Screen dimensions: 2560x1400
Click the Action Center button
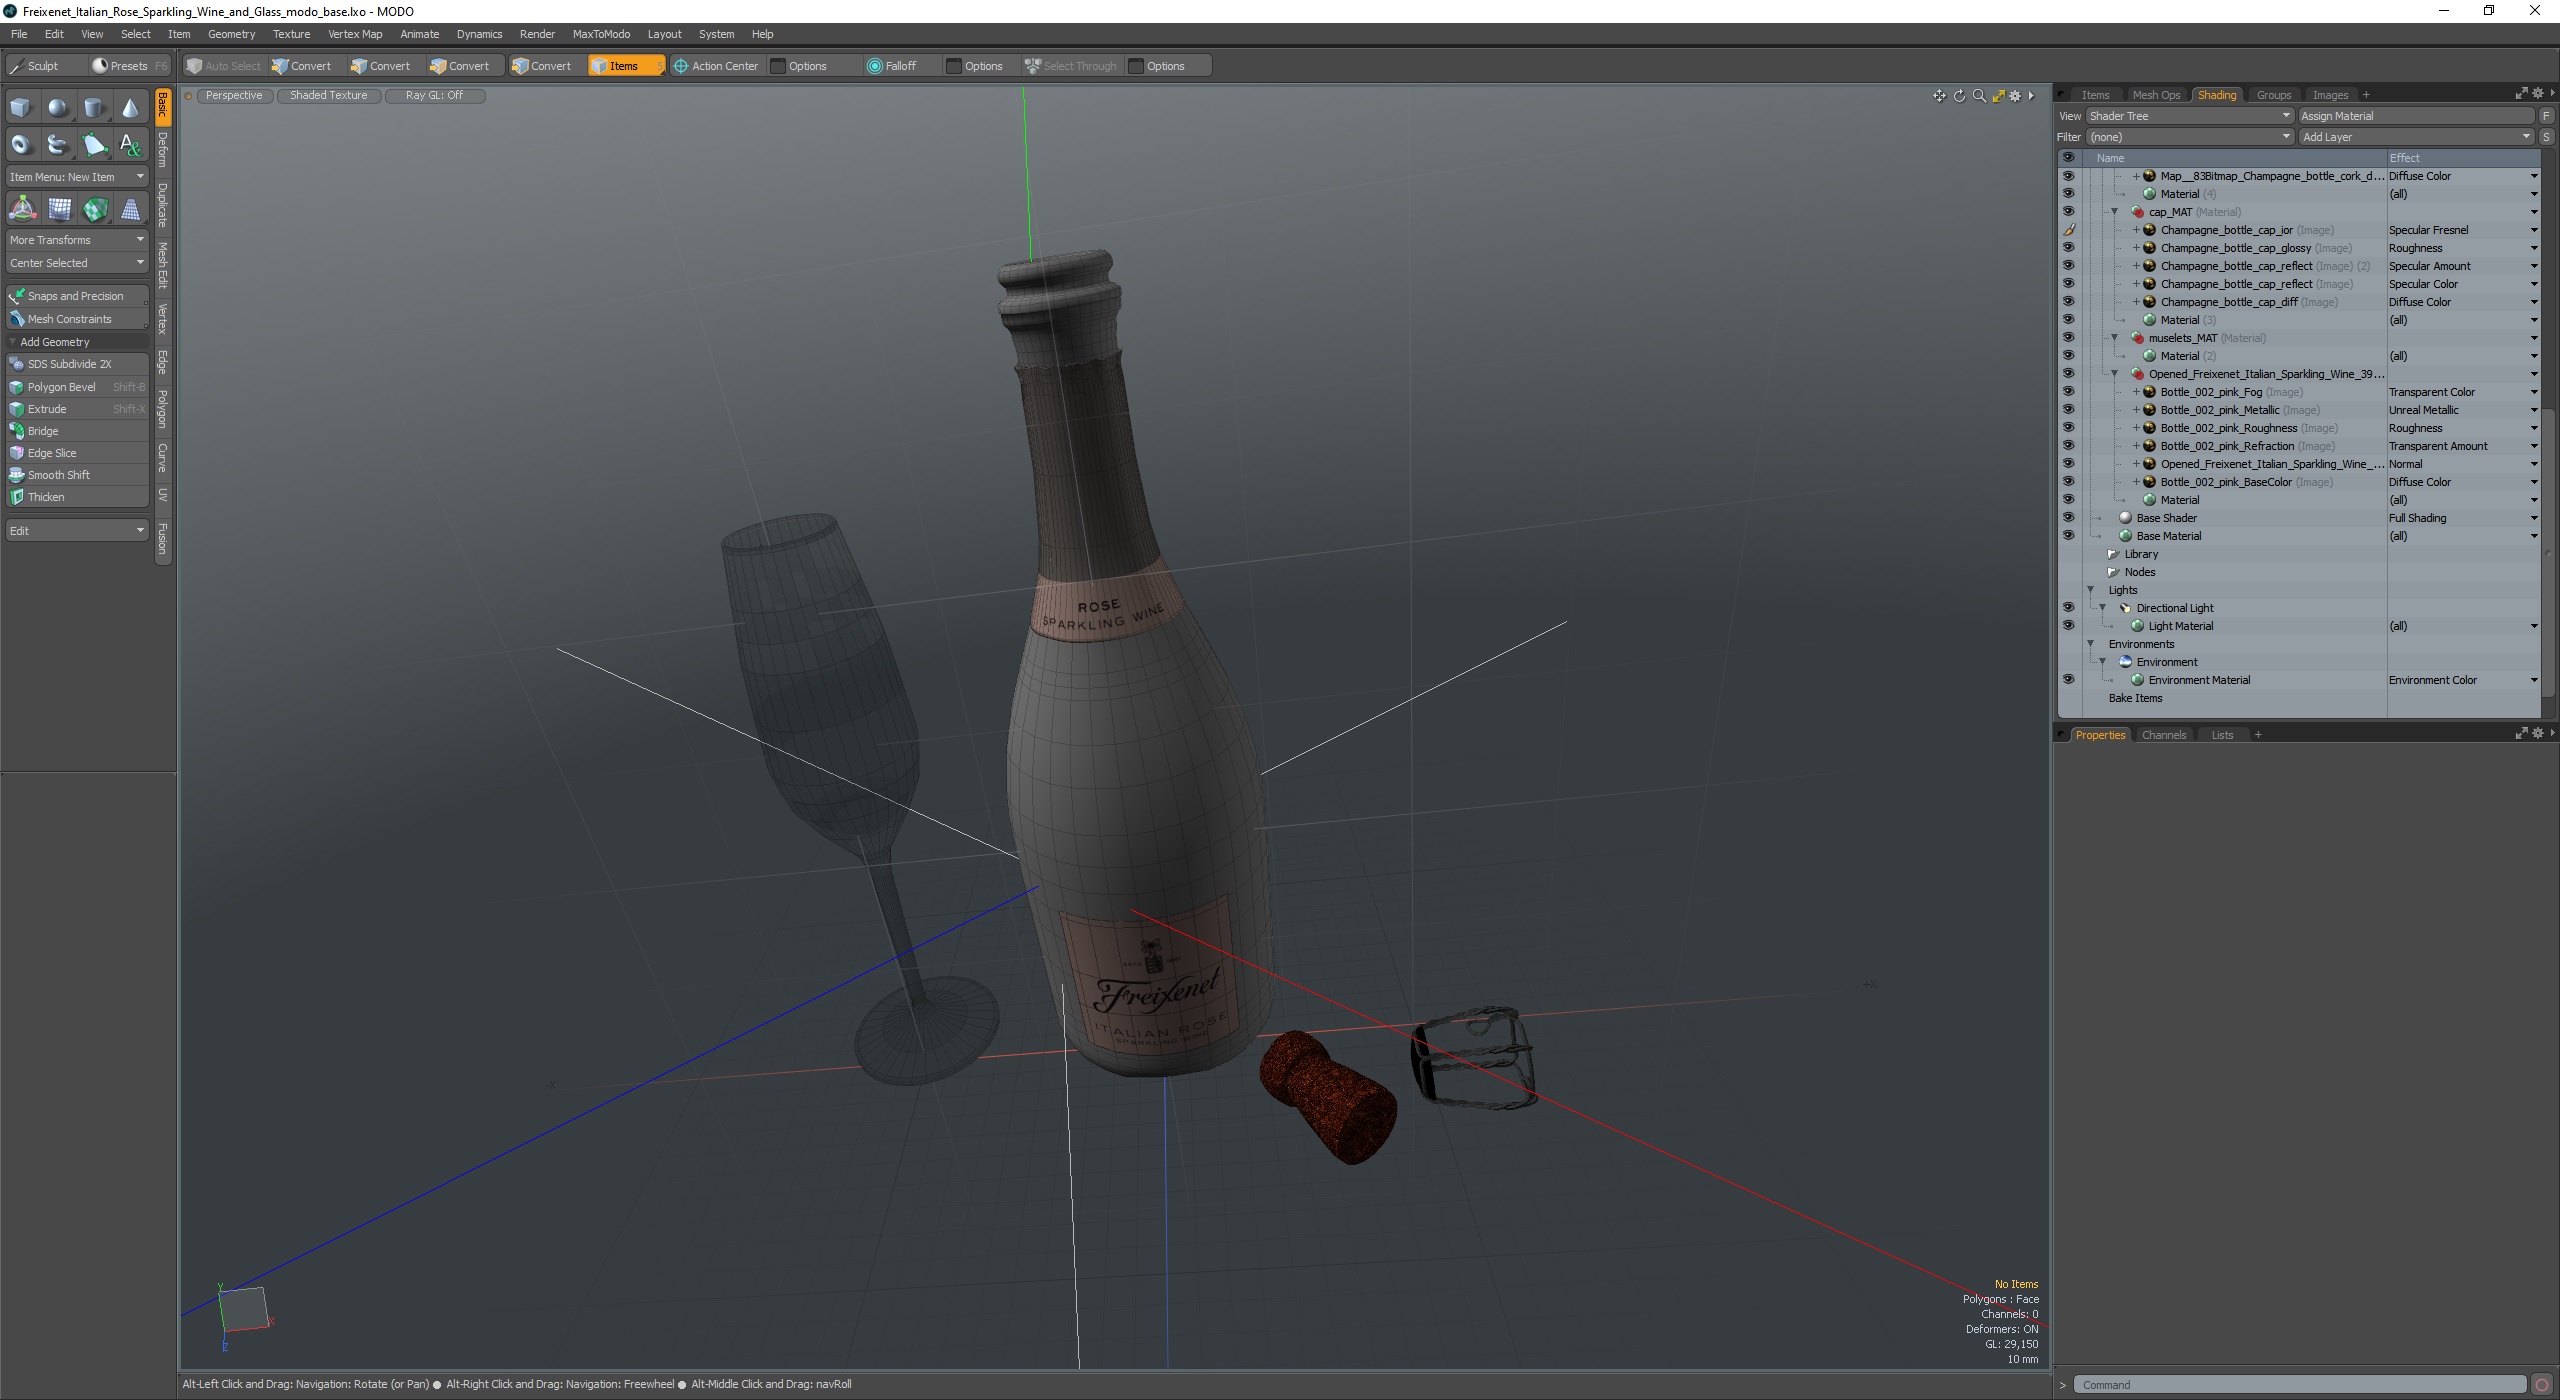pos(716,66)
